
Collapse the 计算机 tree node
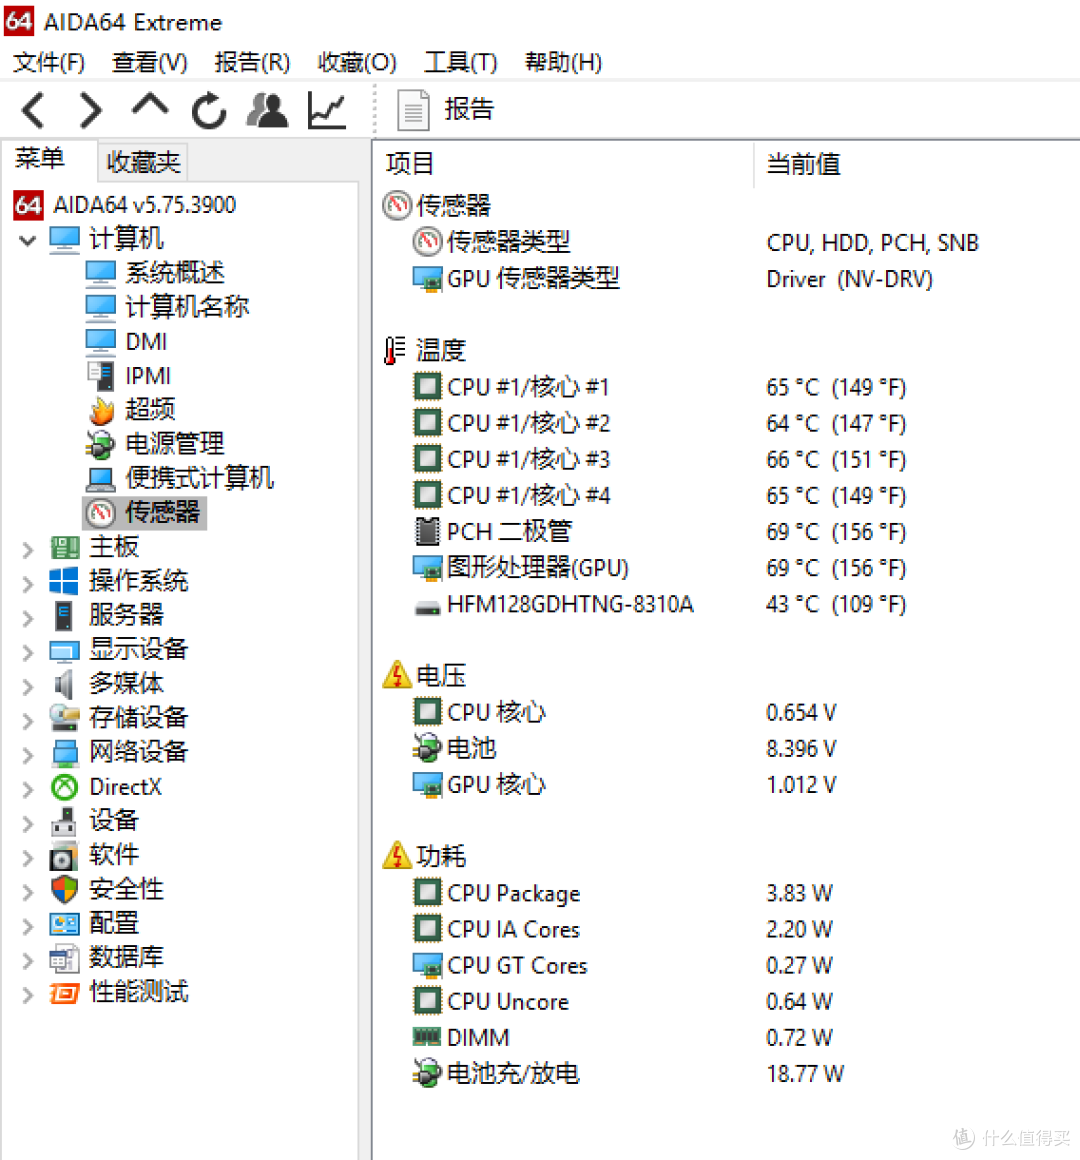tap(27, 240)
